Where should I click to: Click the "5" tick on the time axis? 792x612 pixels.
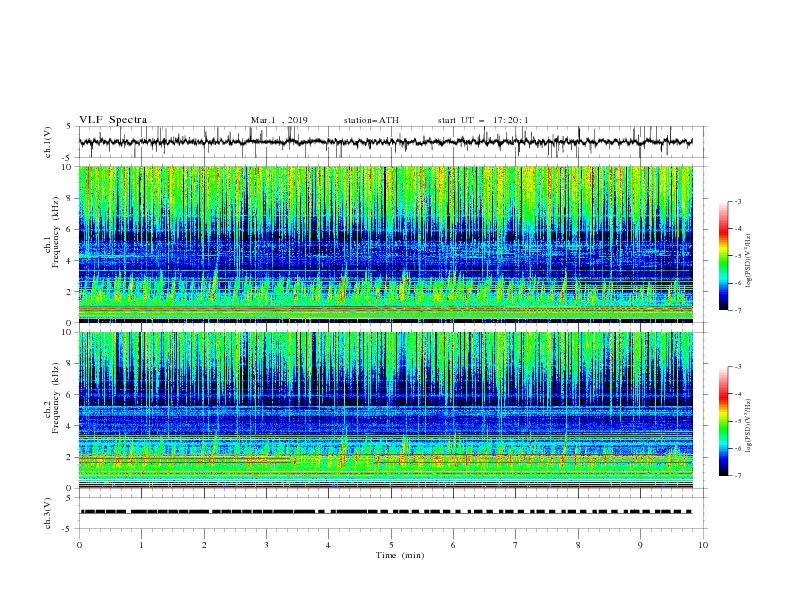(391, 545)
